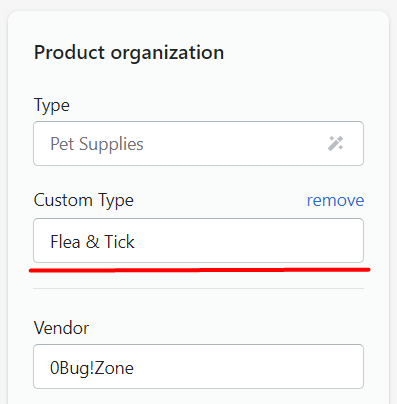Click the magic wand icon in Type field
397x404 pixels.
click(336, 143)
